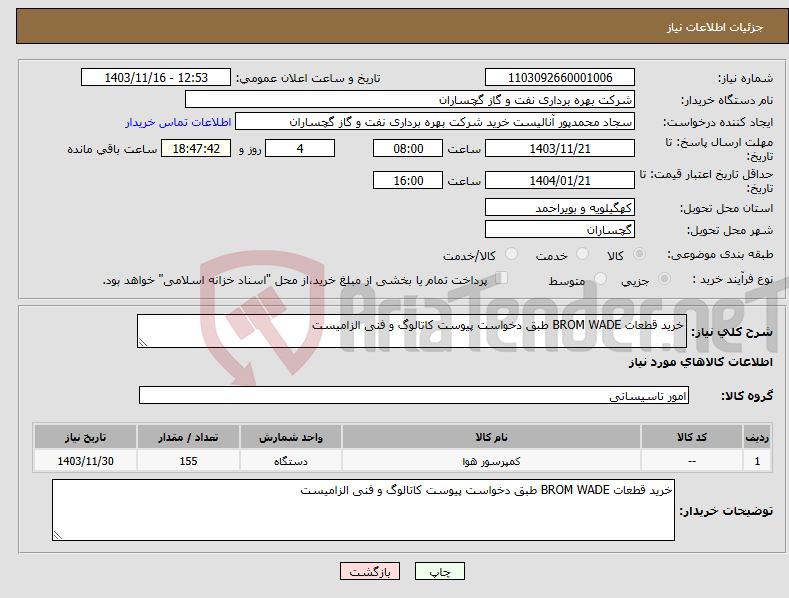Click the چاپ (print) button
This screenshot has height=598, width=789.
tap(439, 571)
